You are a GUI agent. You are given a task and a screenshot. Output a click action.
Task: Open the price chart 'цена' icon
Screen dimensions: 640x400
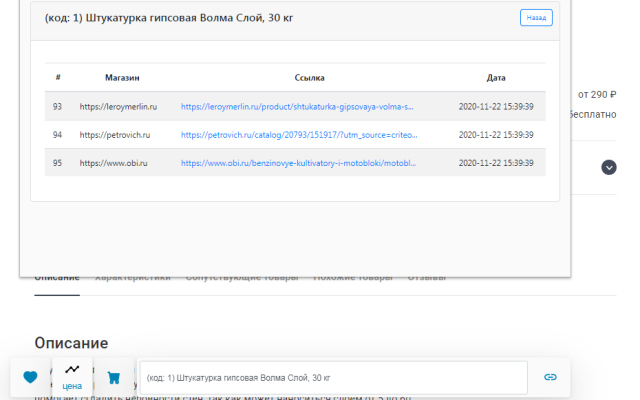point(72,375)
